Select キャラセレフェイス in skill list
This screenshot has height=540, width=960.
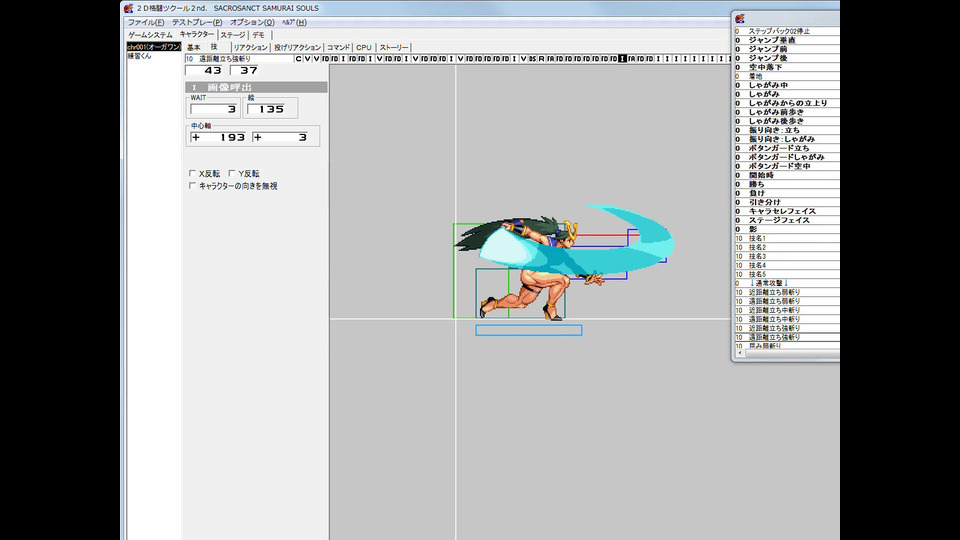787,211
